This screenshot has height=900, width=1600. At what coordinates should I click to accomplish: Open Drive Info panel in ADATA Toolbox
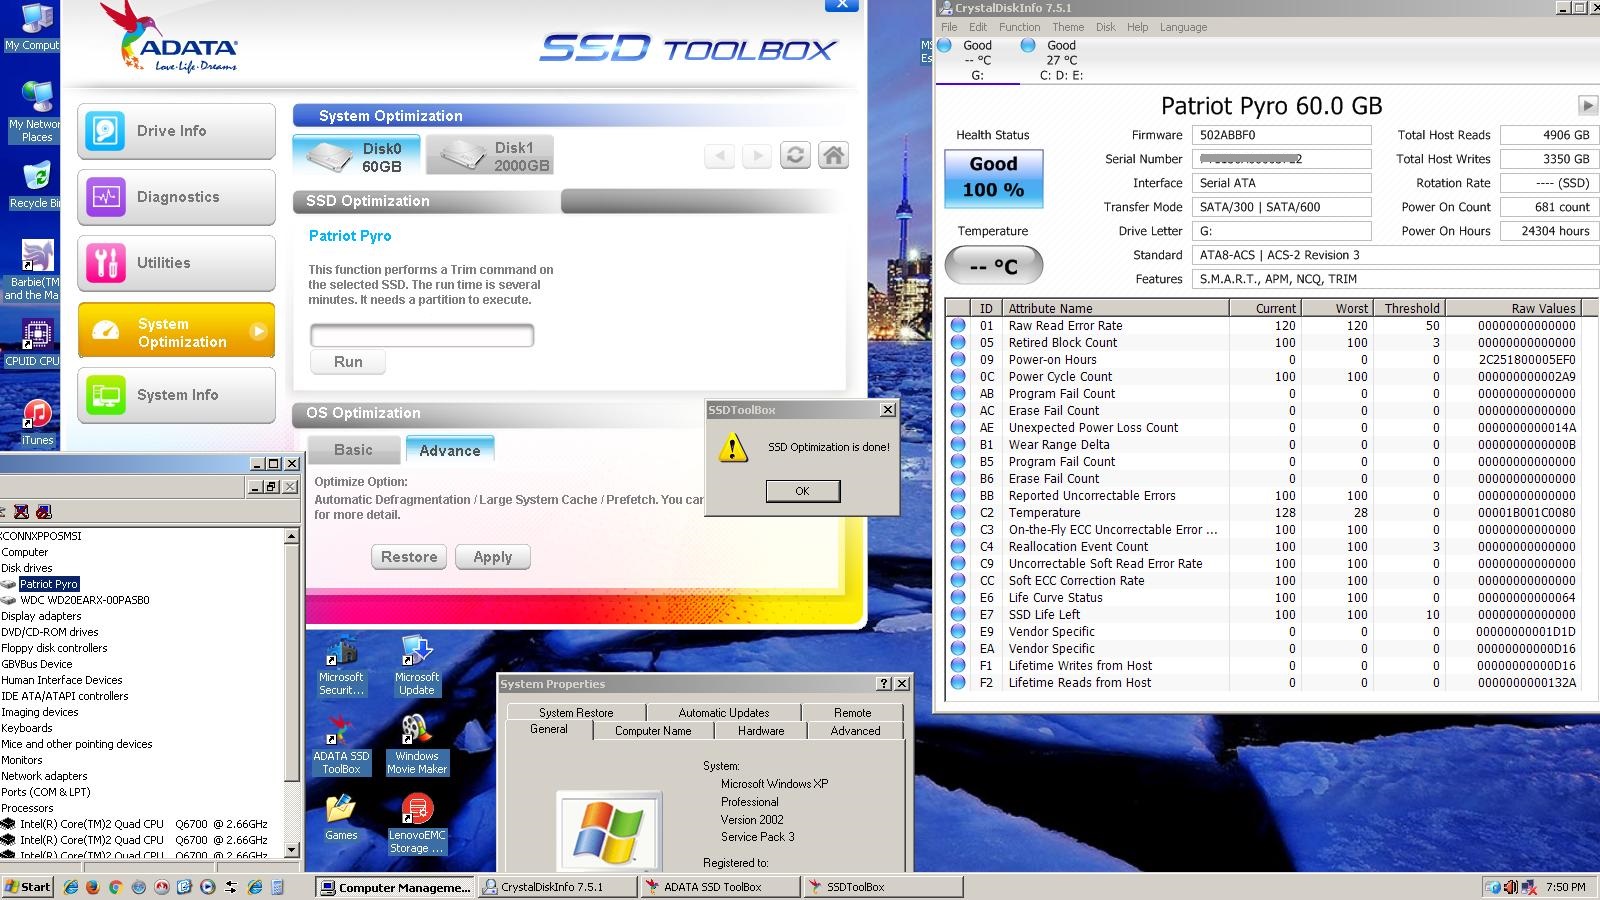click(176, 131)
